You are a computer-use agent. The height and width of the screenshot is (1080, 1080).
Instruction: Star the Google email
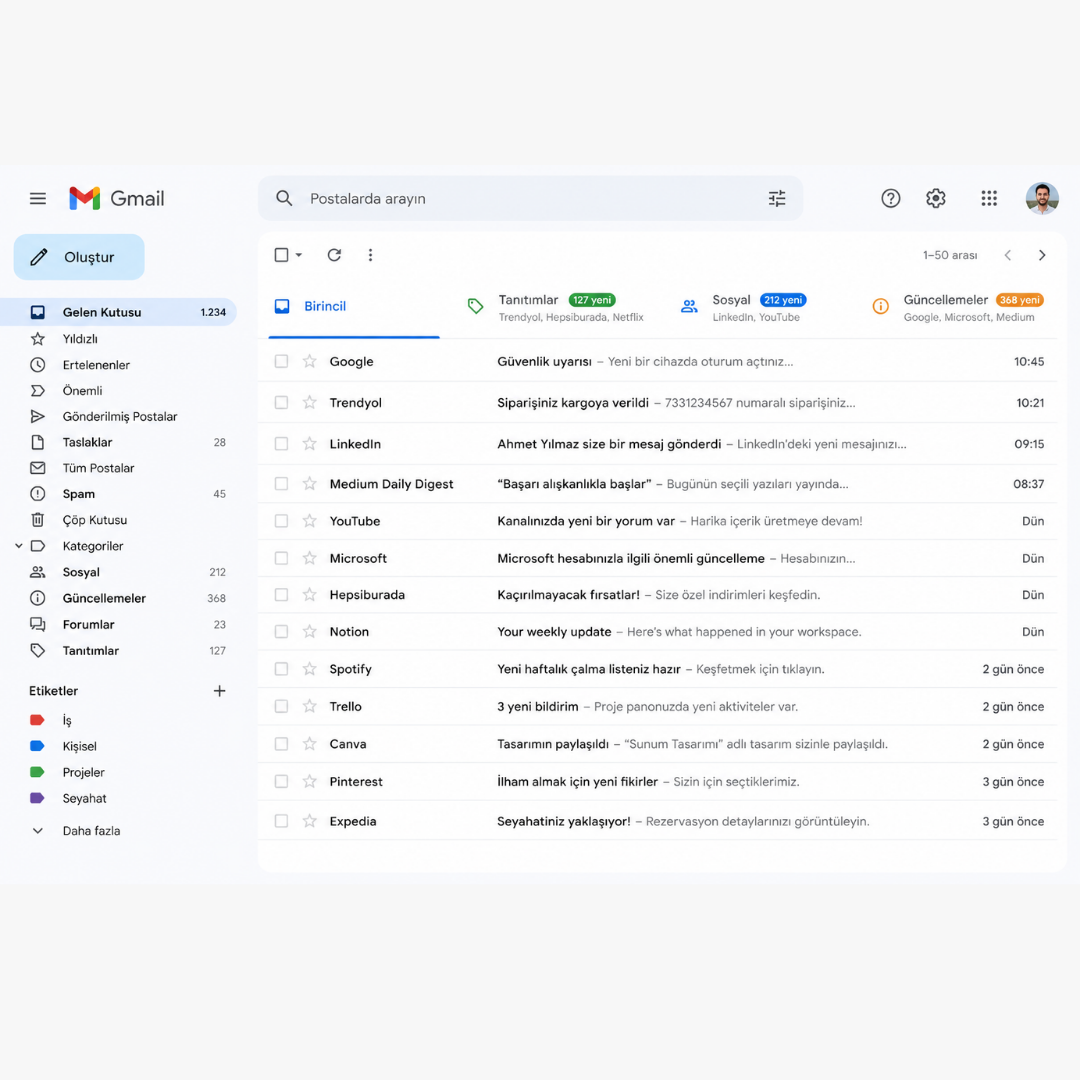click(x=309, y=361)
